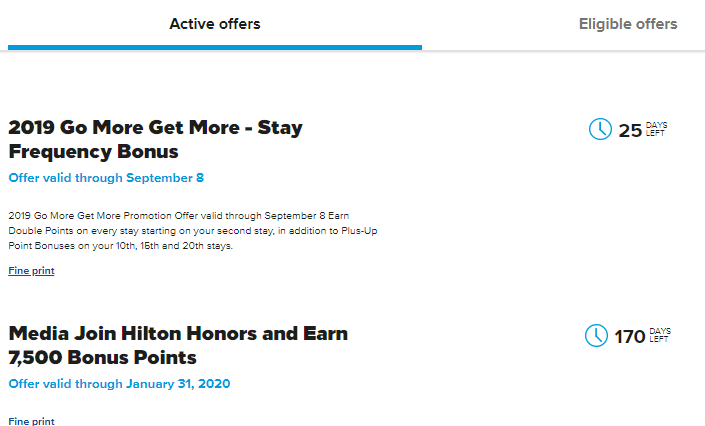This screenshot has width=705, height=426.
Task: Click DAYS LEFT label next to 25
Action: pyautogui.click(x=656, y=129)
